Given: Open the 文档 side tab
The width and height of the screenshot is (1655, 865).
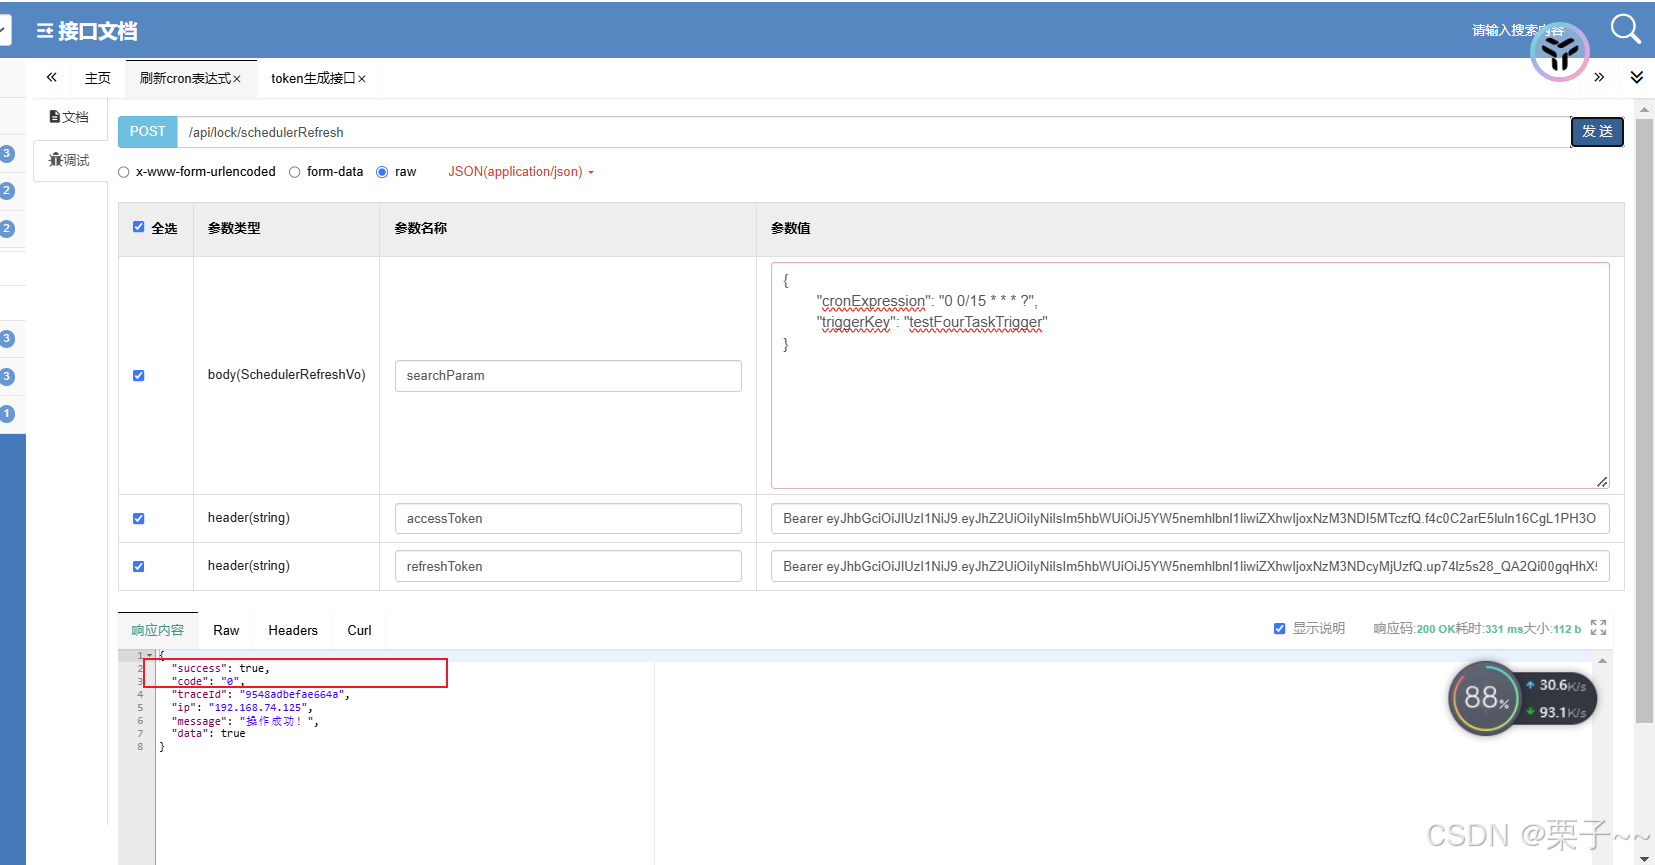Looking at the screenshot, I should (69, 117).
